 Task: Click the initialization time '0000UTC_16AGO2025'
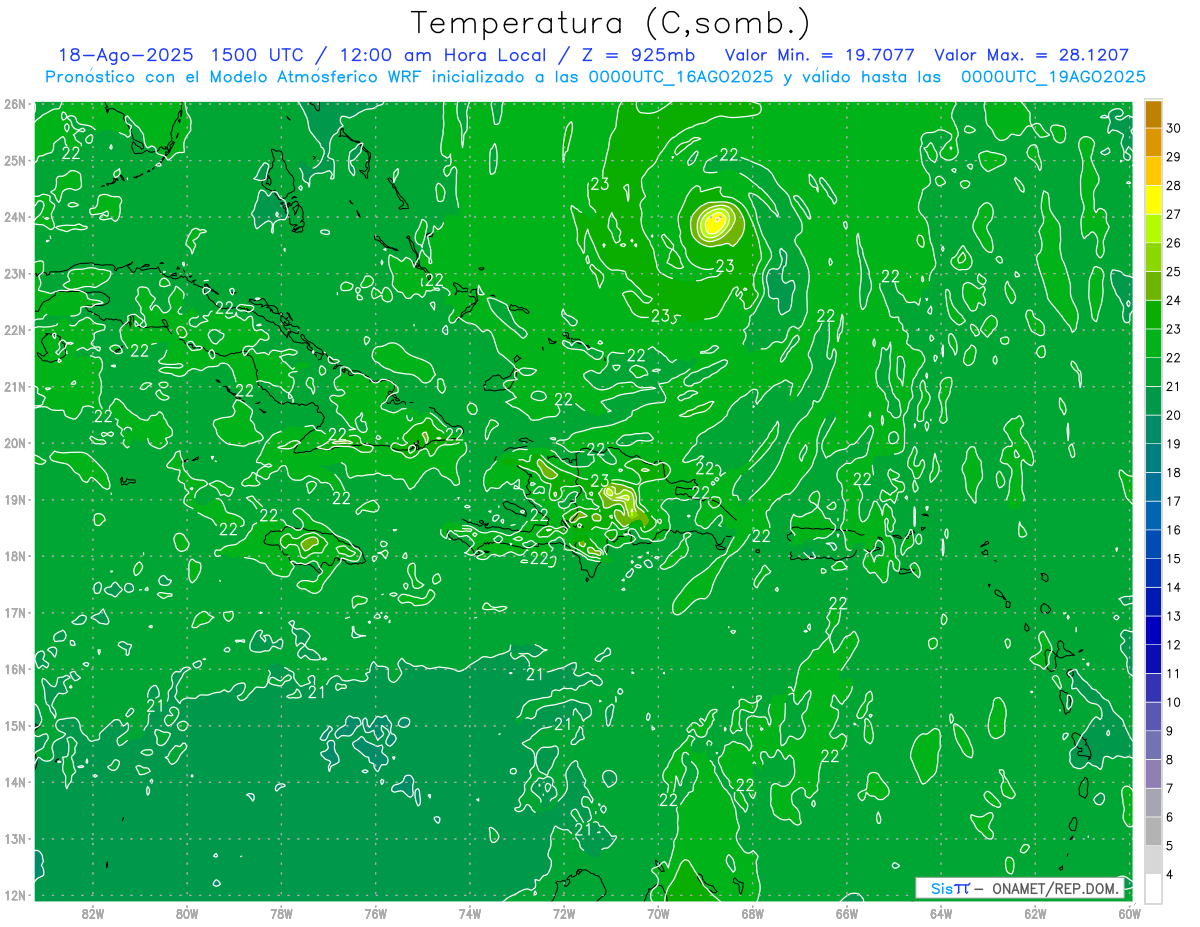[680, 77]
